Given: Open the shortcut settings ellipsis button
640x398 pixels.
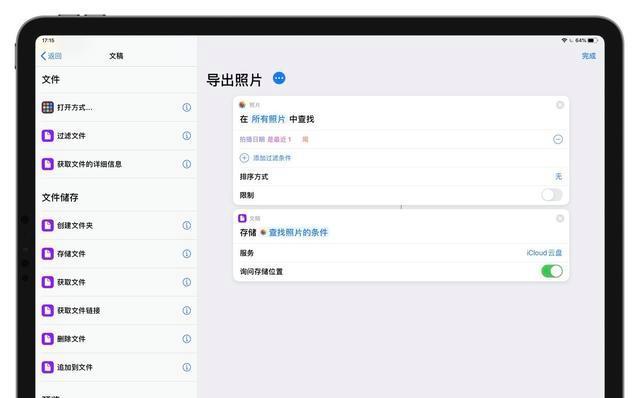Looking at the screenshot, I should click(x=279, y=78).
